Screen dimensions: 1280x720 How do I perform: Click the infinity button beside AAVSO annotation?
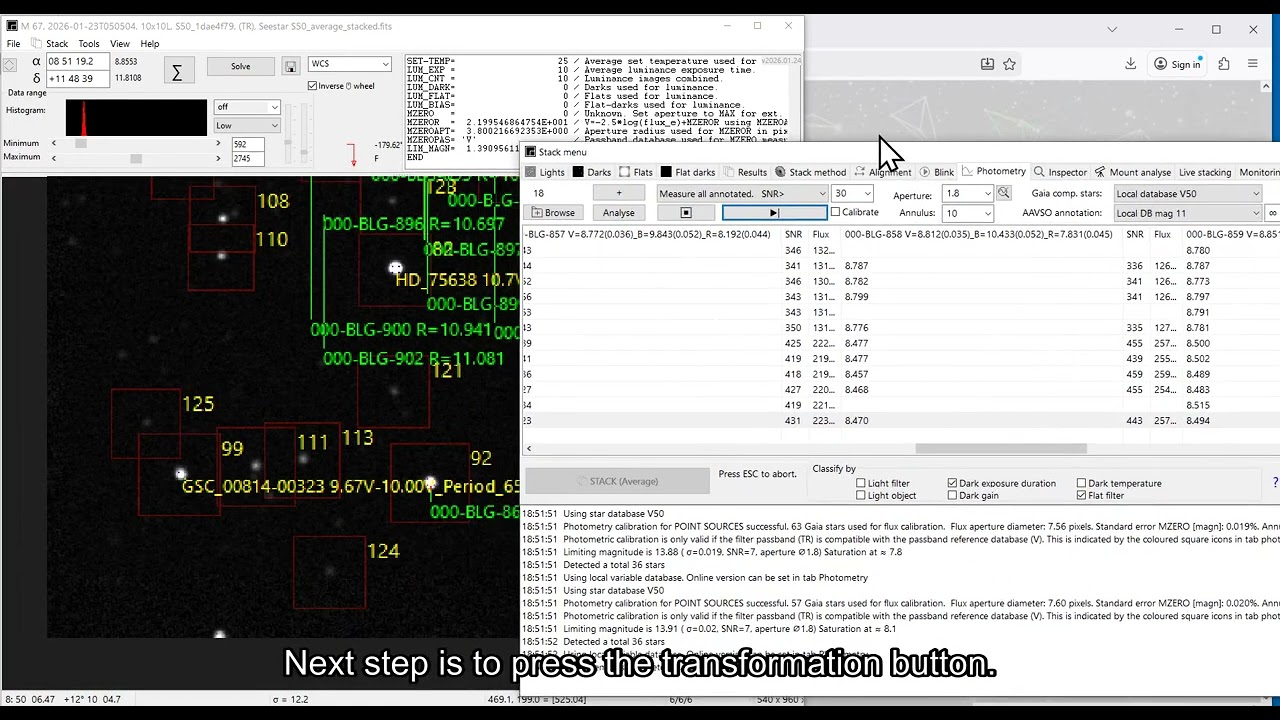1273,213
